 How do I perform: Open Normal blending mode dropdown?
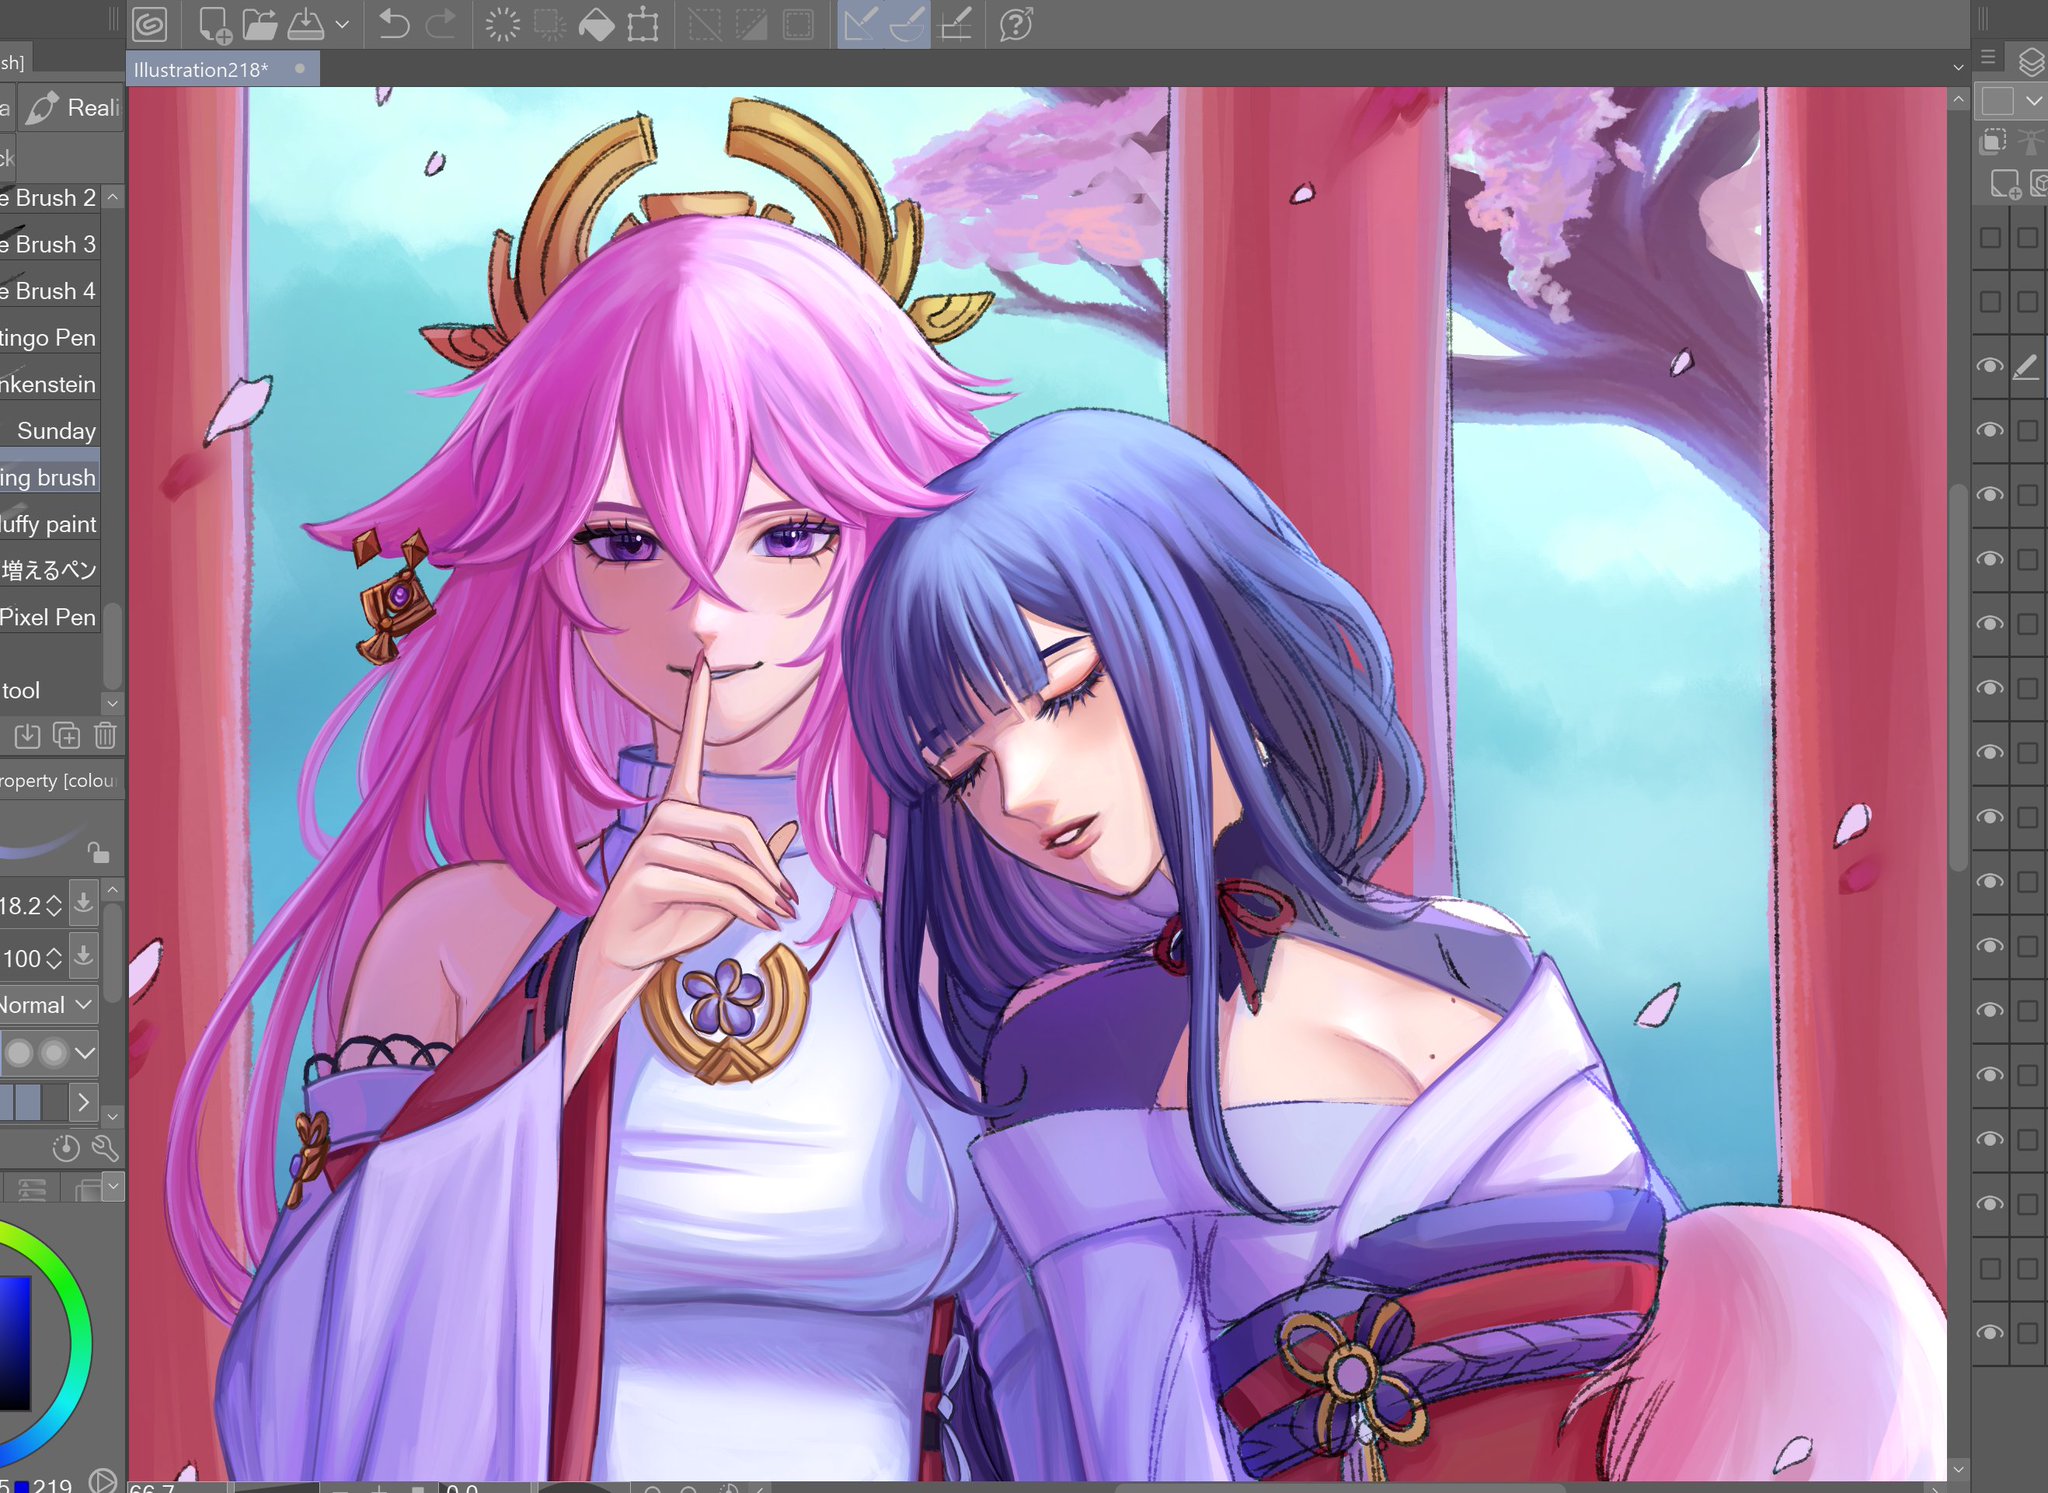[48, 1004]
